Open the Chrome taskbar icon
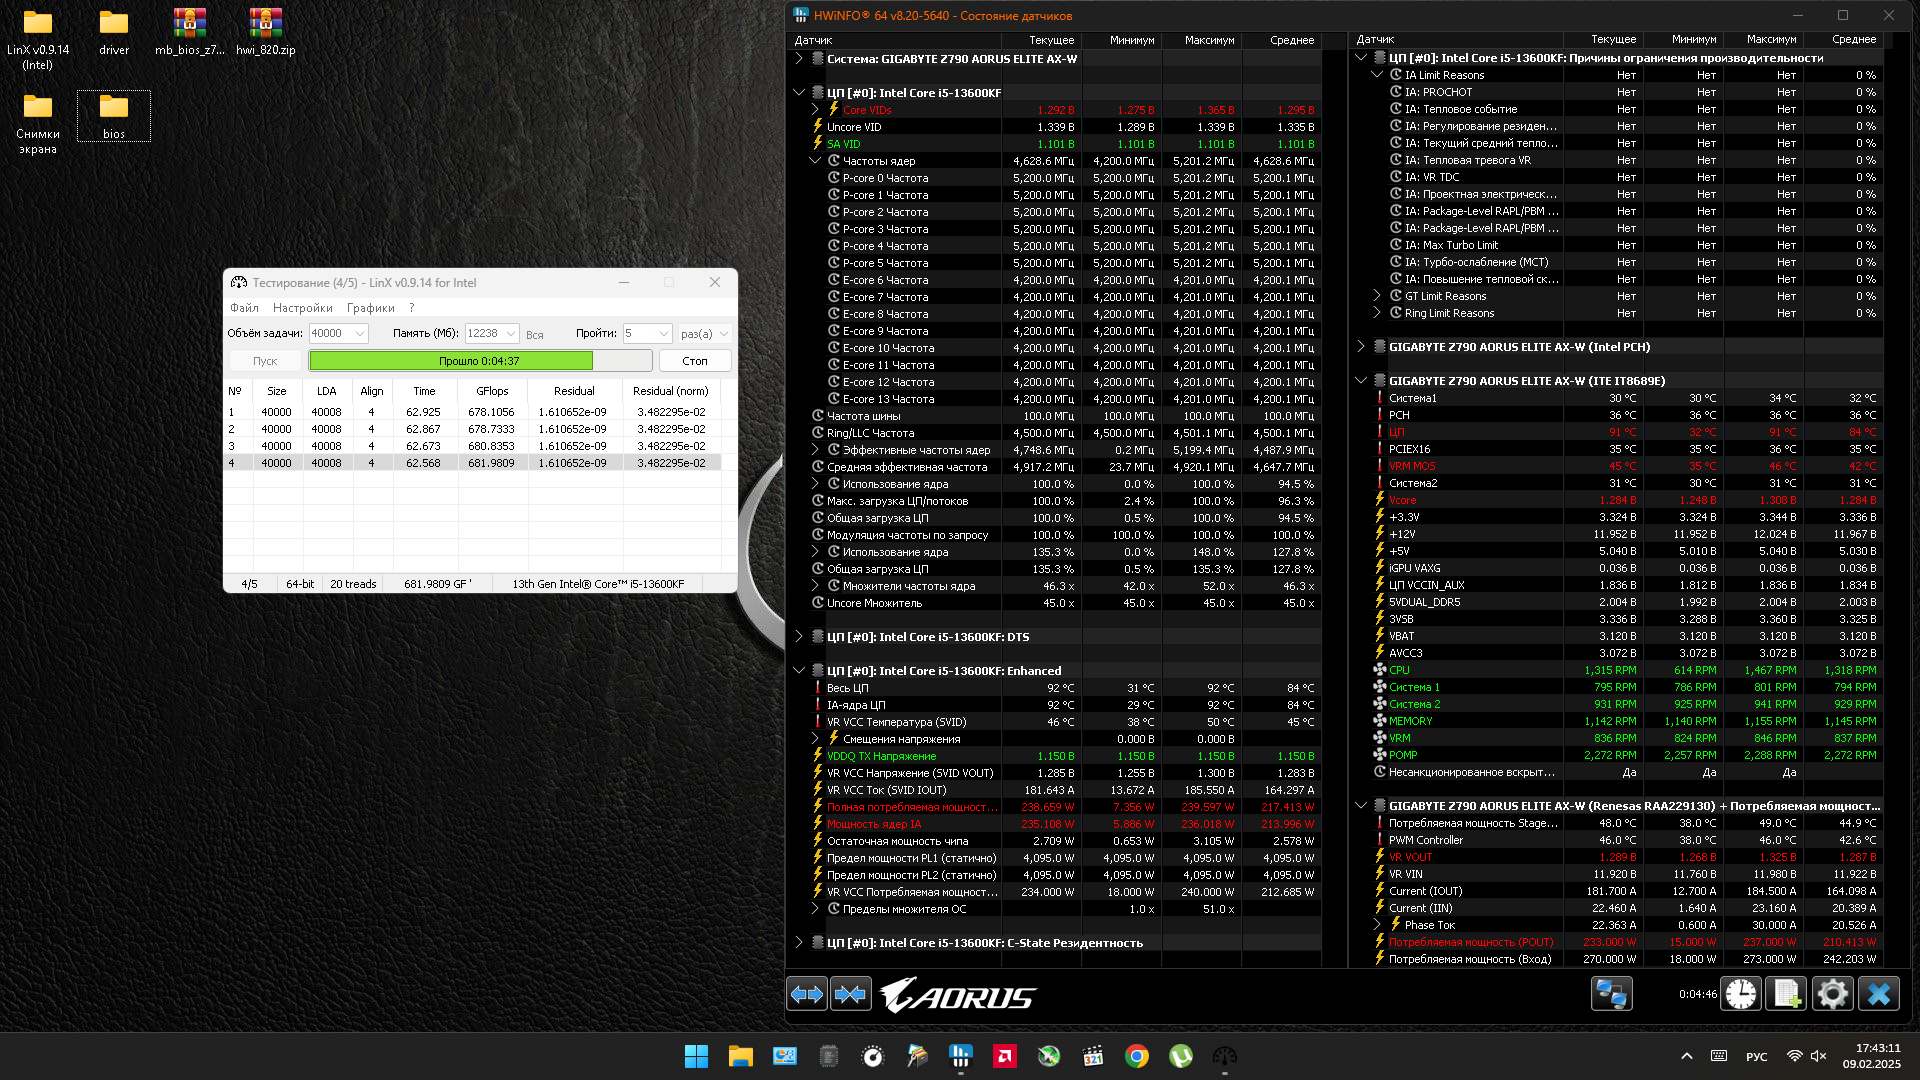Viewport: 1920px width, 1080px height. click(1137, 1056)
